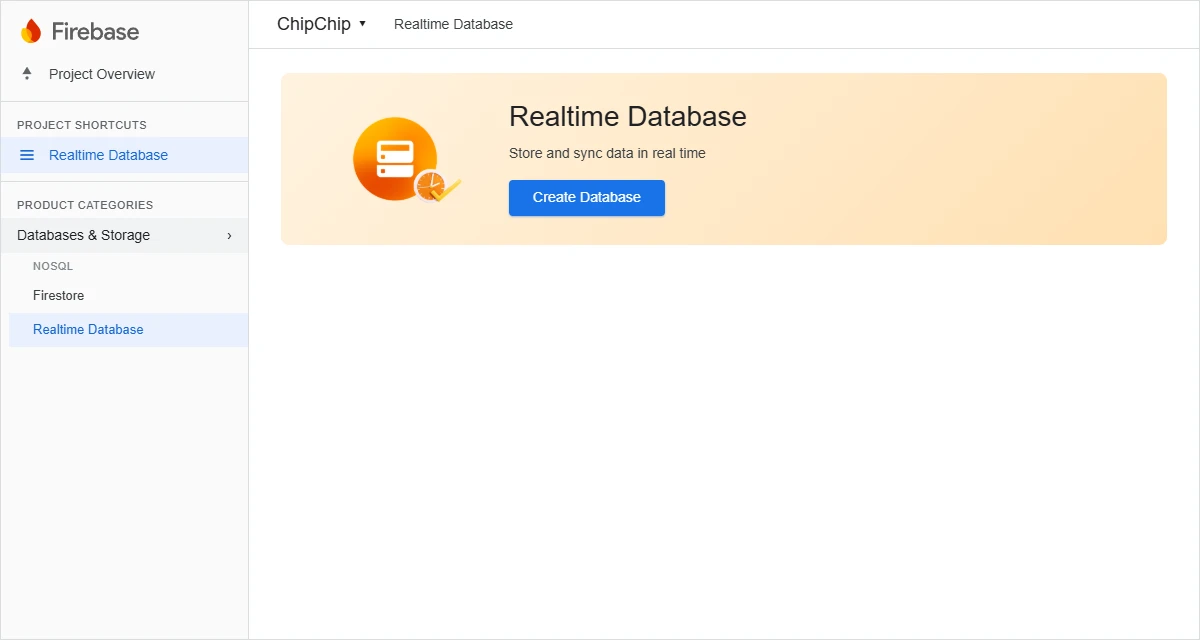Click the Firebase flame logo icon
The image size is (1200, 640).
click(x=31, y=31)
